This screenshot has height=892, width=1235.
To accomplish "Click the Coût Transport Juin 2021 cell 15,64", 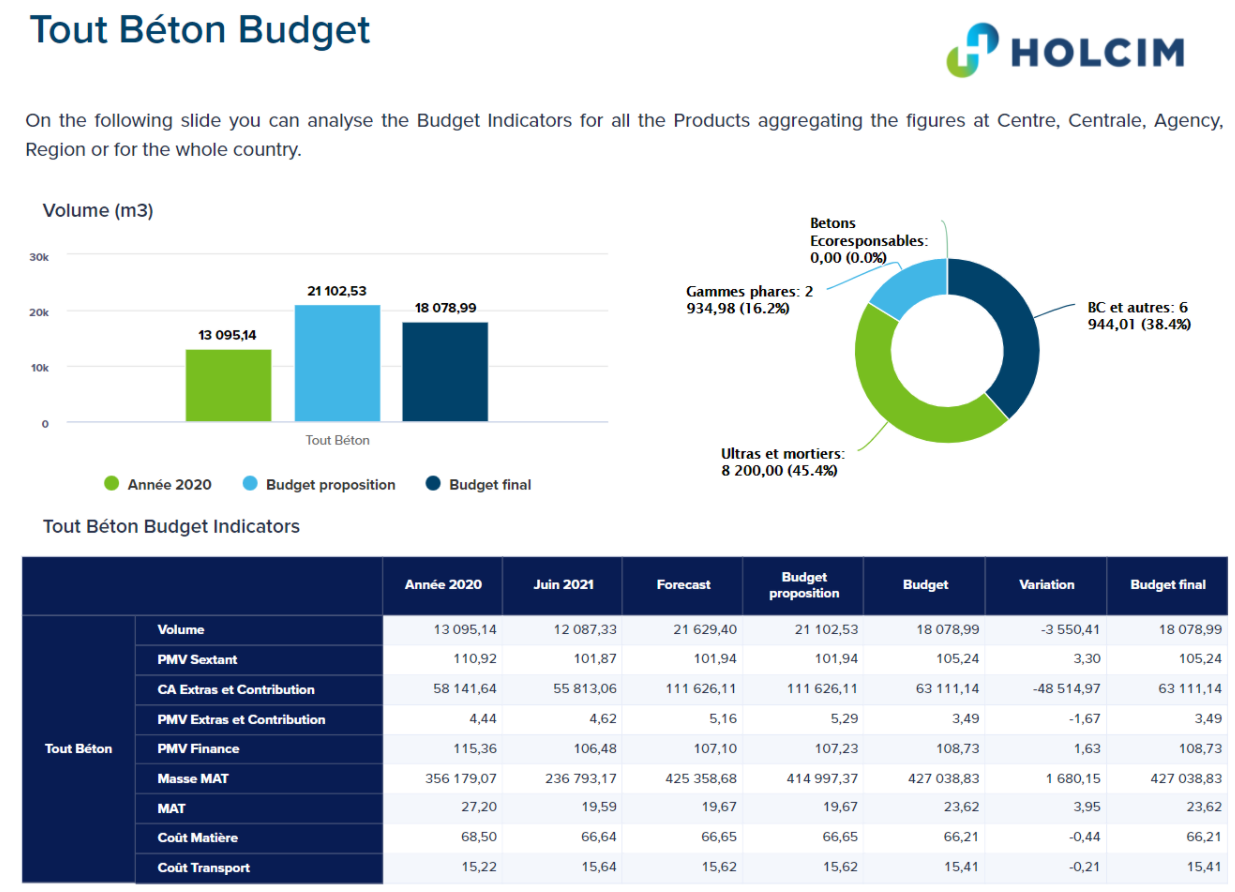I will [x=563, y=868].
